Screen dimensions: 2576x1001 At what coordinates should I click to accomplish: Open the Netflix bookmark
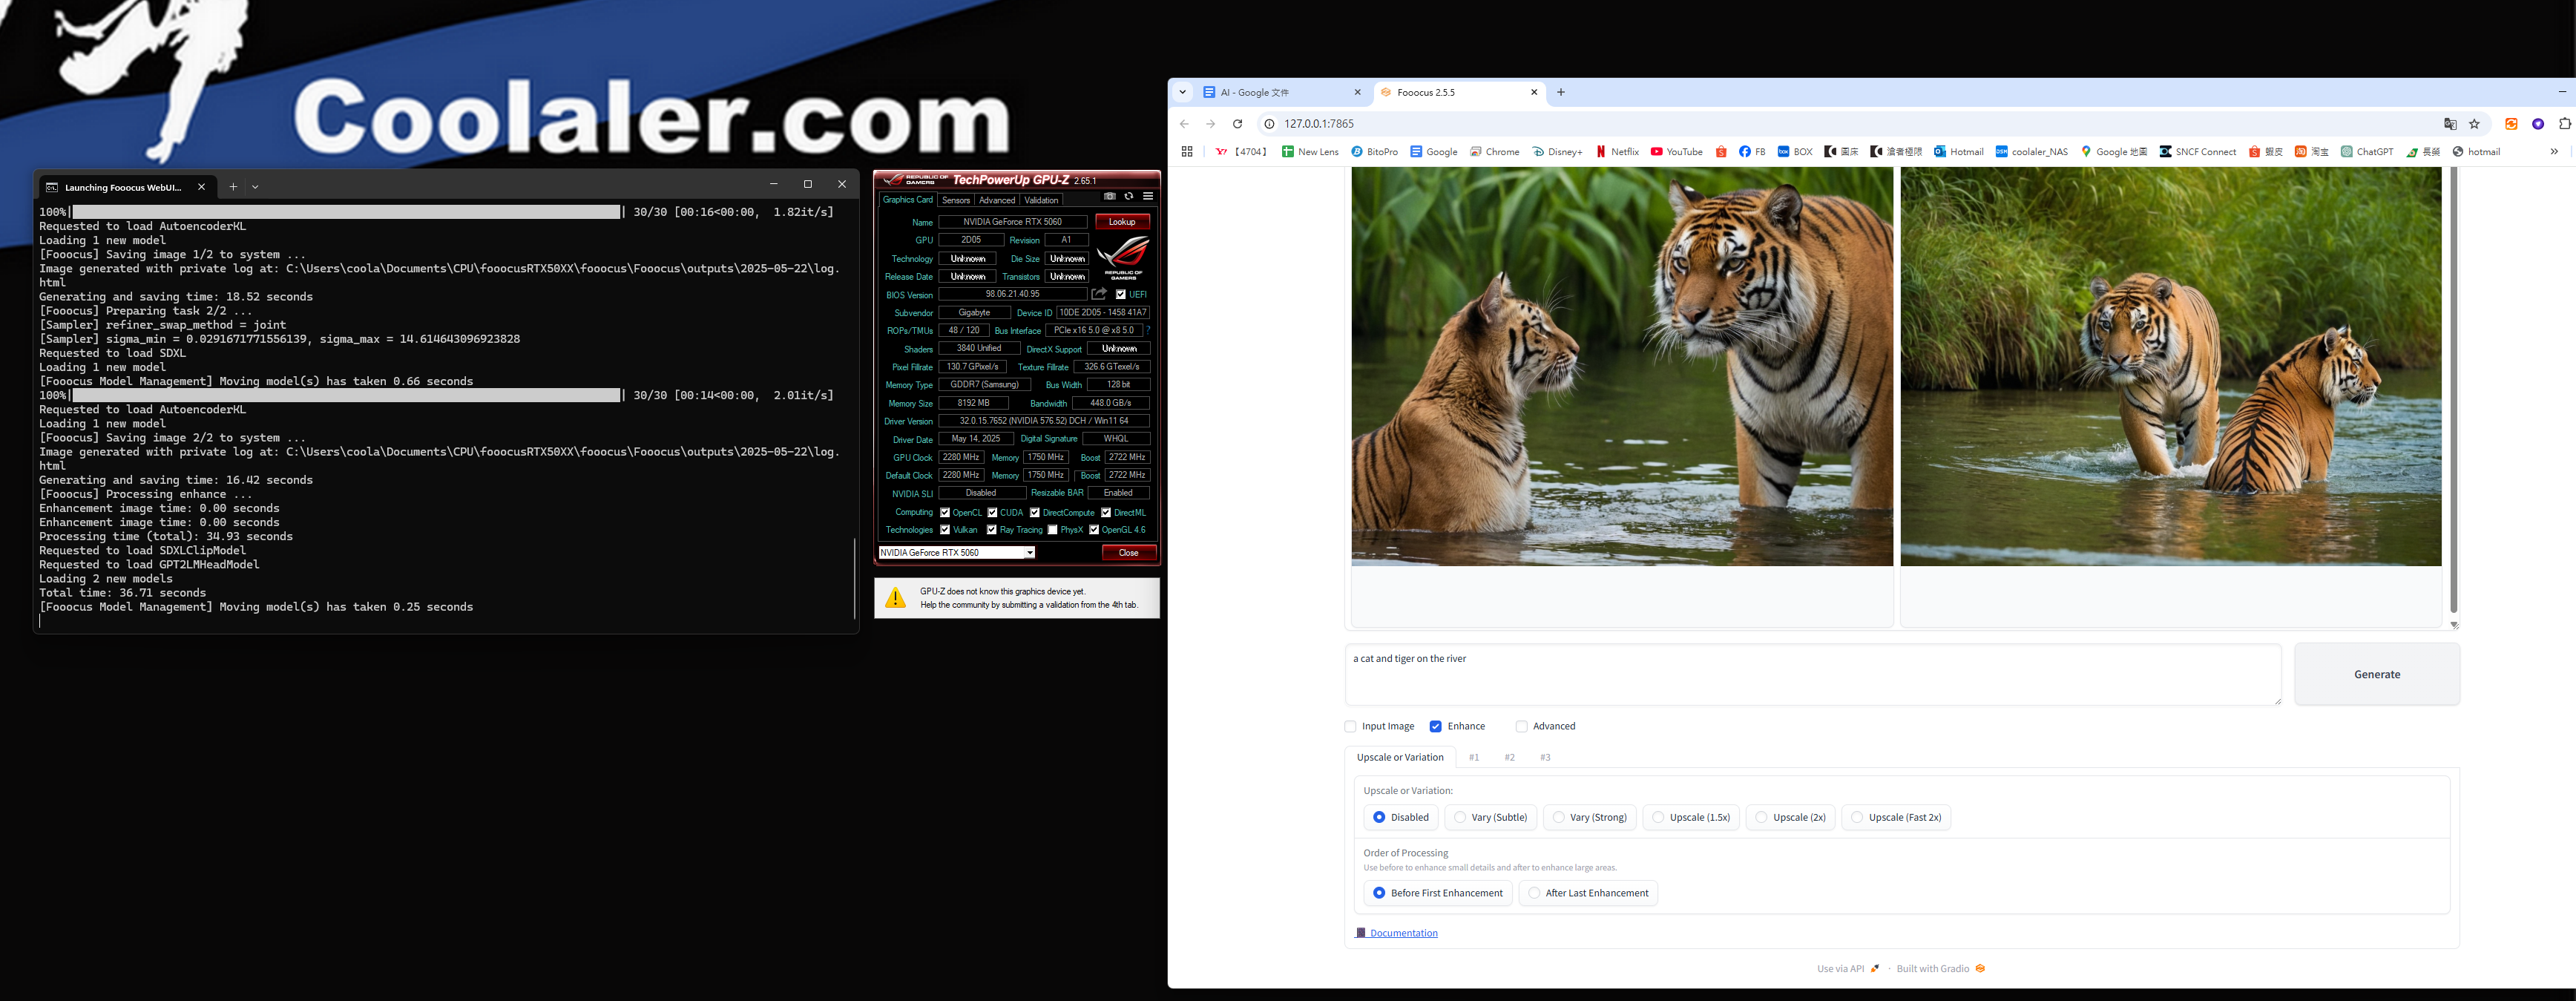coord(1617,152)
